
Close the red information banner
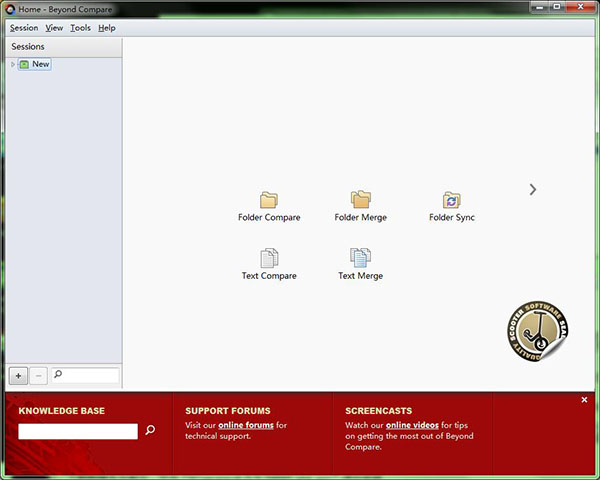click(x=585, y=400)
